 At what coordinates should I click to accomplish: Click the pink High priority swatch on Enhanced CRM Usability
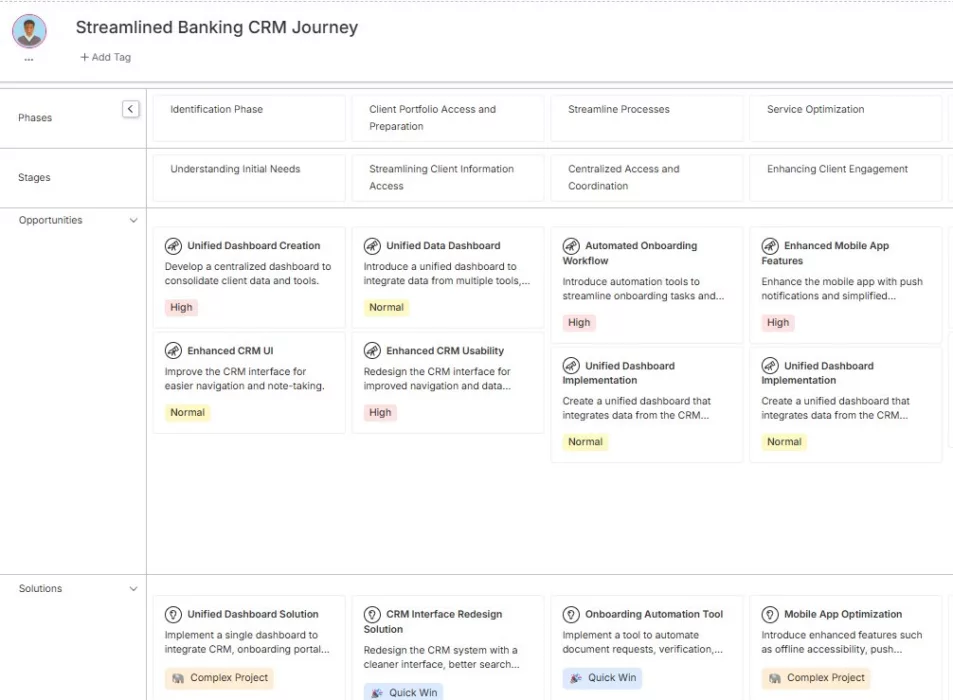click(380, 412)
